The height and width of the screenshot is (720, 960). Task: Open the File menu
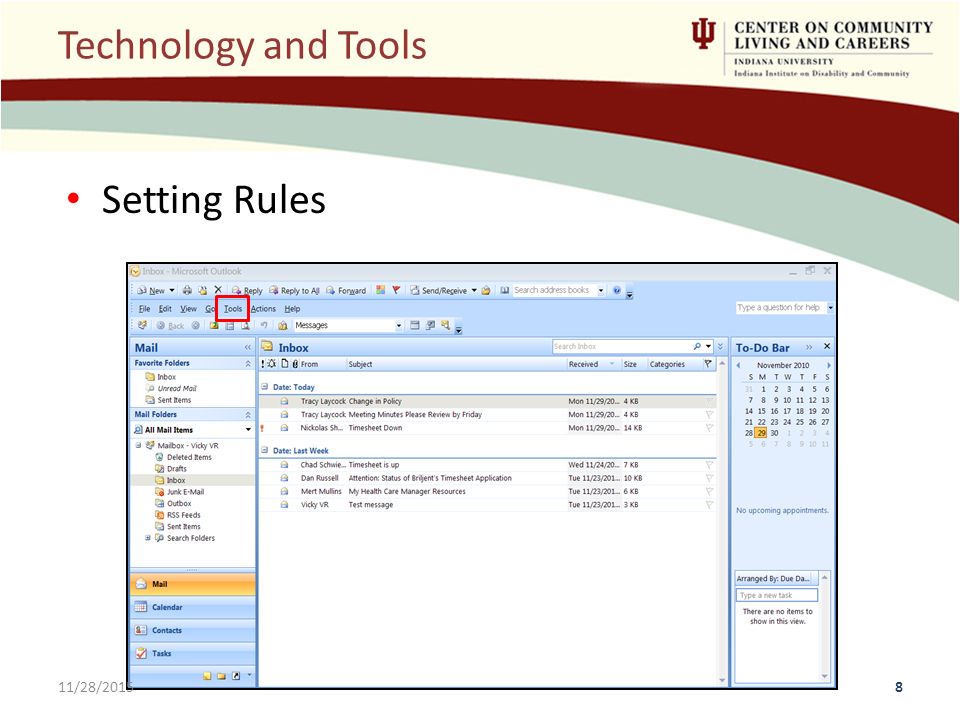pos(144,309)
